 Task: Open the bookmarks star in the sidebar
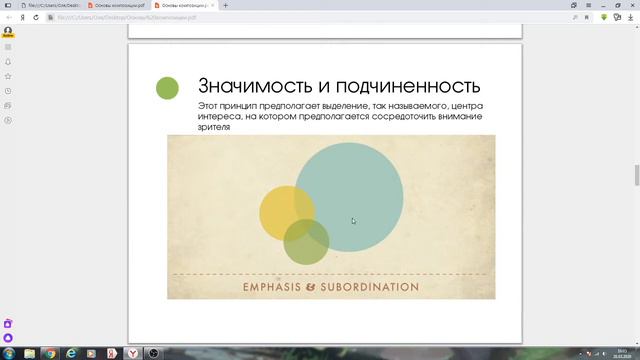8,76
